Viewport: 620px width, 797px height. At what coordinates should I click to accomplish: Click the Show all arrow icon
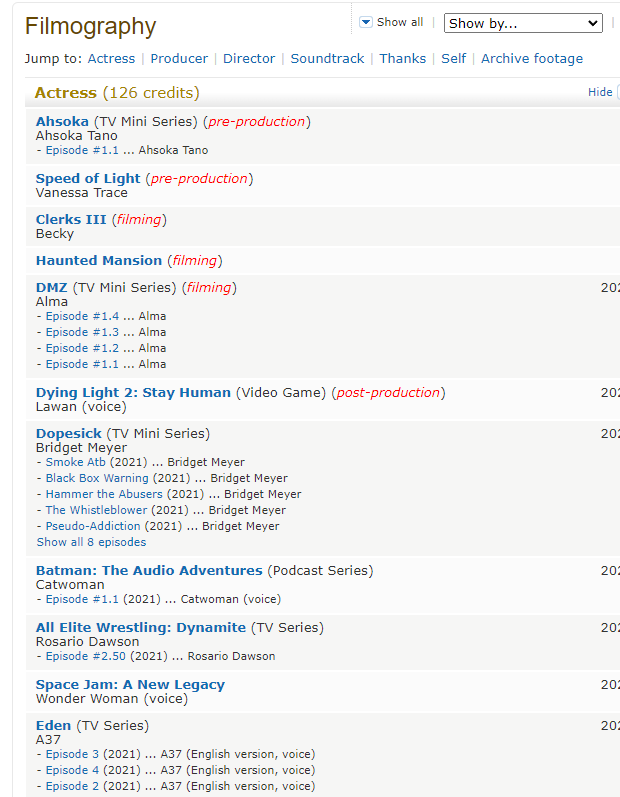pyautogui.click(x=365, y=22)
